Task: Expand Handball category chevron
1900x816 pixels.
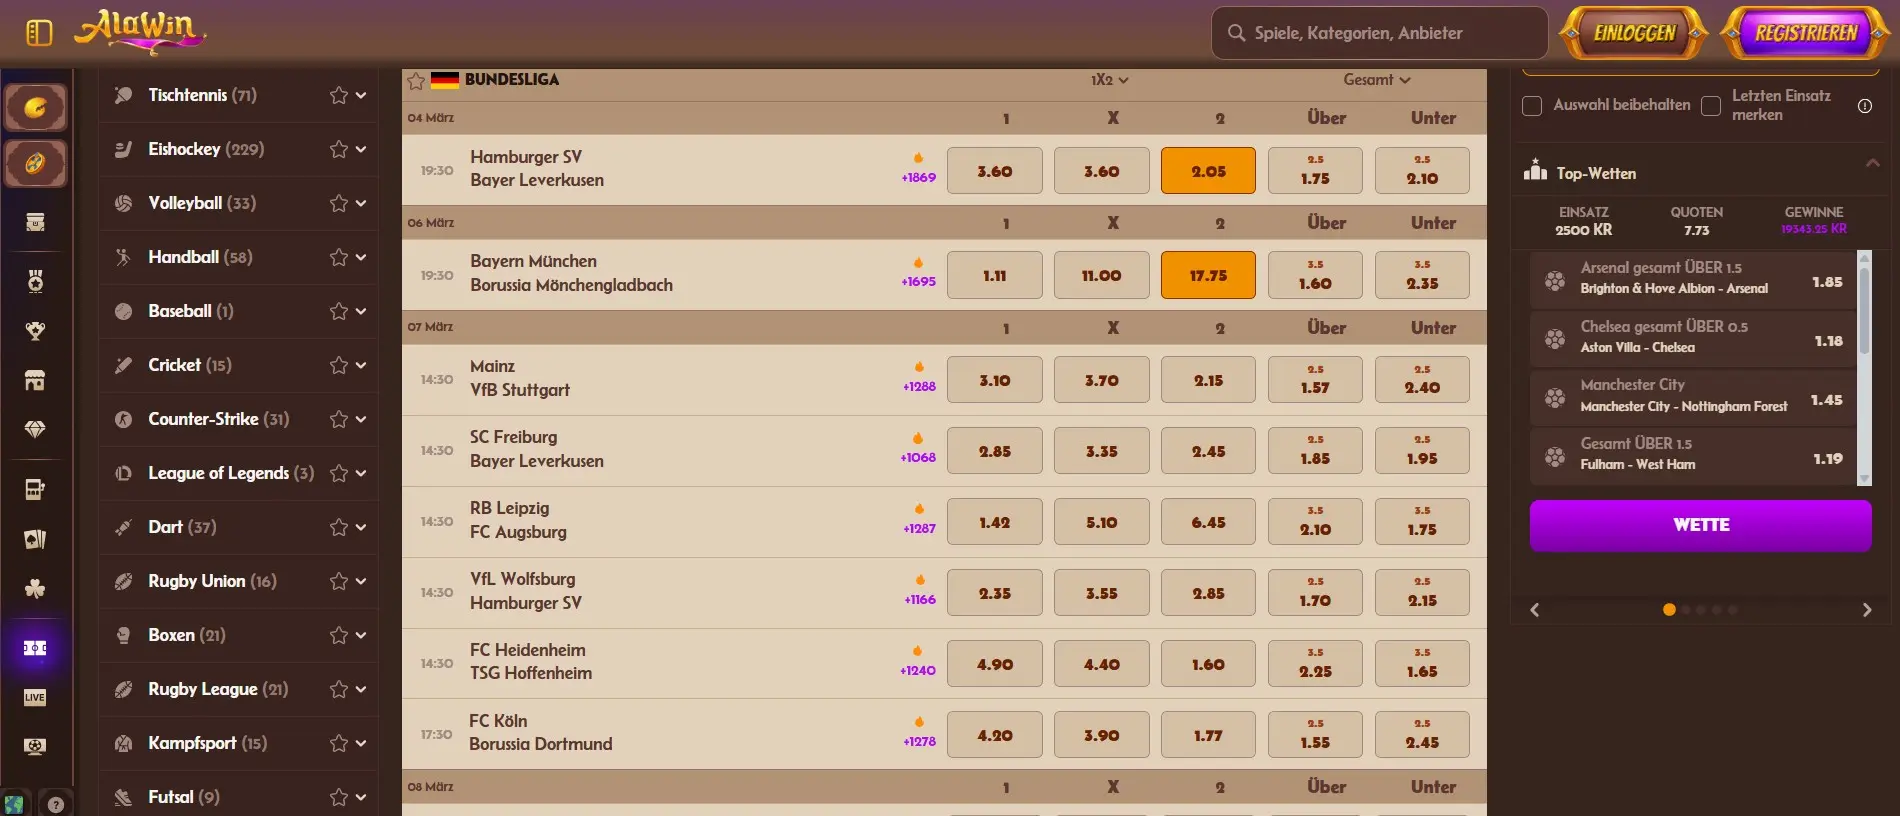Action: [361, 257]
